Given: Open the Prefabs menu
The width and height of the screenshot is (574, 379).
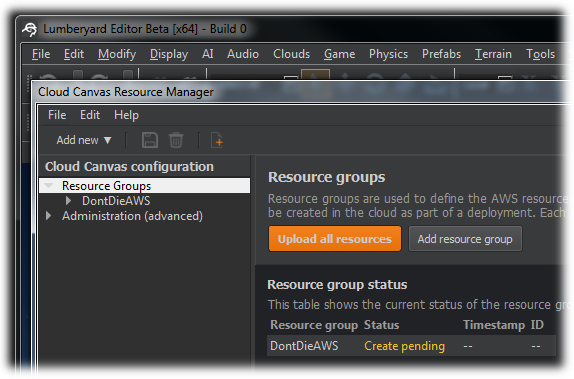Looking at the screenshot, I should (x=441, y=54).
